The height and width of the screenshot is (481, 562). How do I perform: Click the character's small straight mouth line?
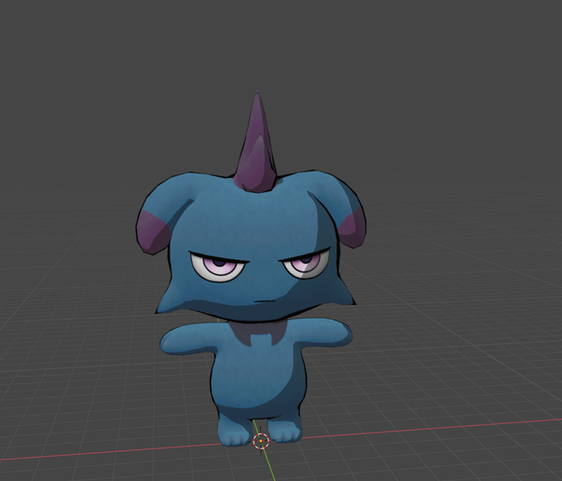click(x=264, y=301)
